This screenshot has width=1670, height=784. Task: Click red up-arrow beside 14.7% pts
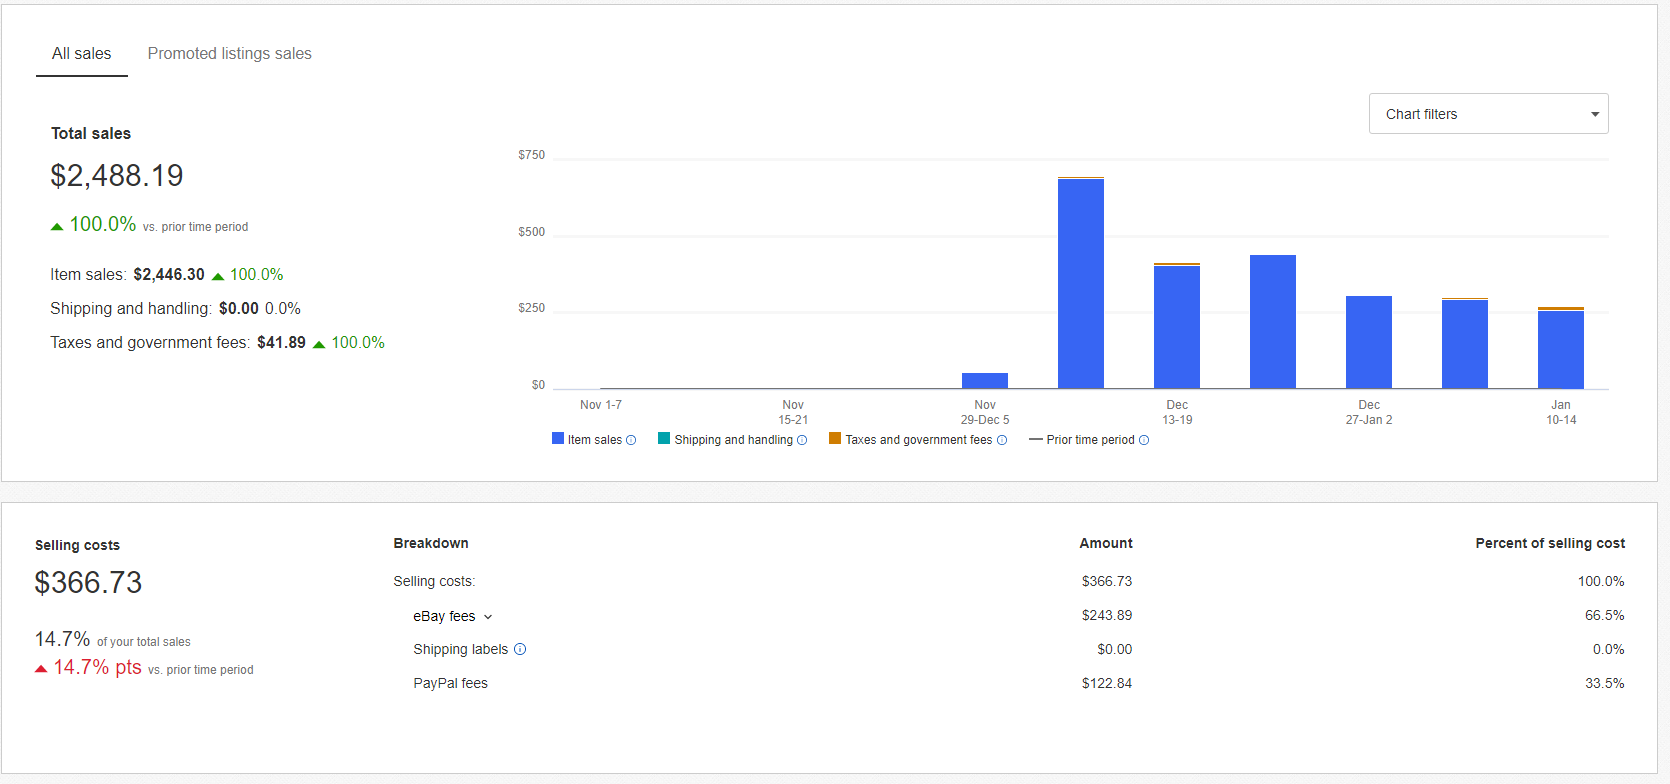pyautogui.click(x=41, y=669)
